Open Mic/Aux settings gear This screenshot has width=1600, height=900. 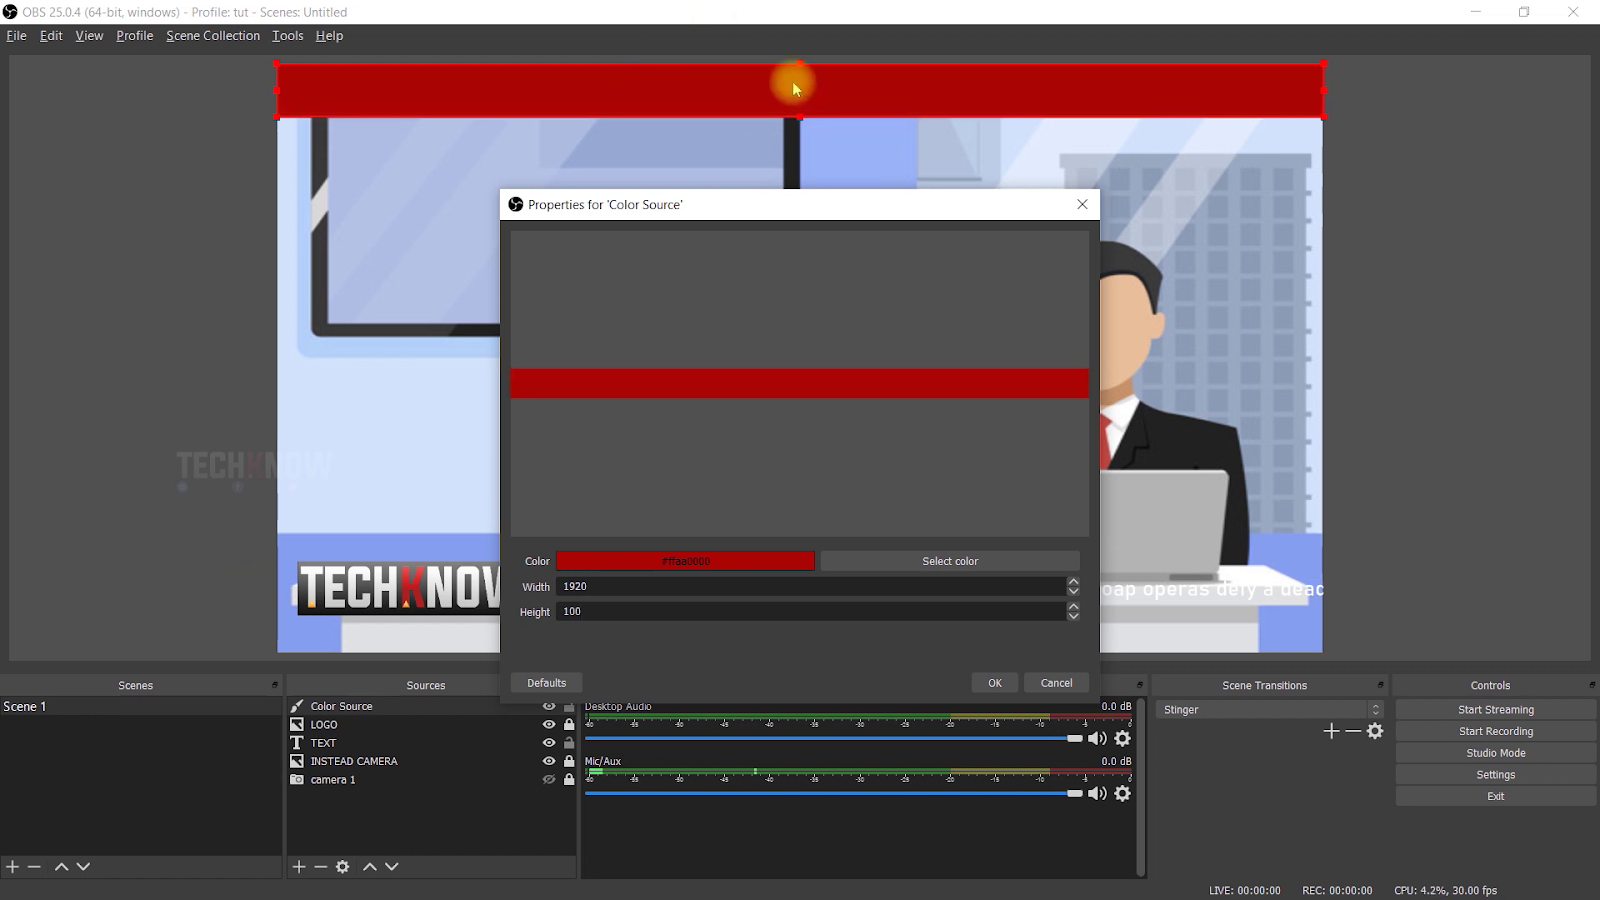pos(1123,793)
